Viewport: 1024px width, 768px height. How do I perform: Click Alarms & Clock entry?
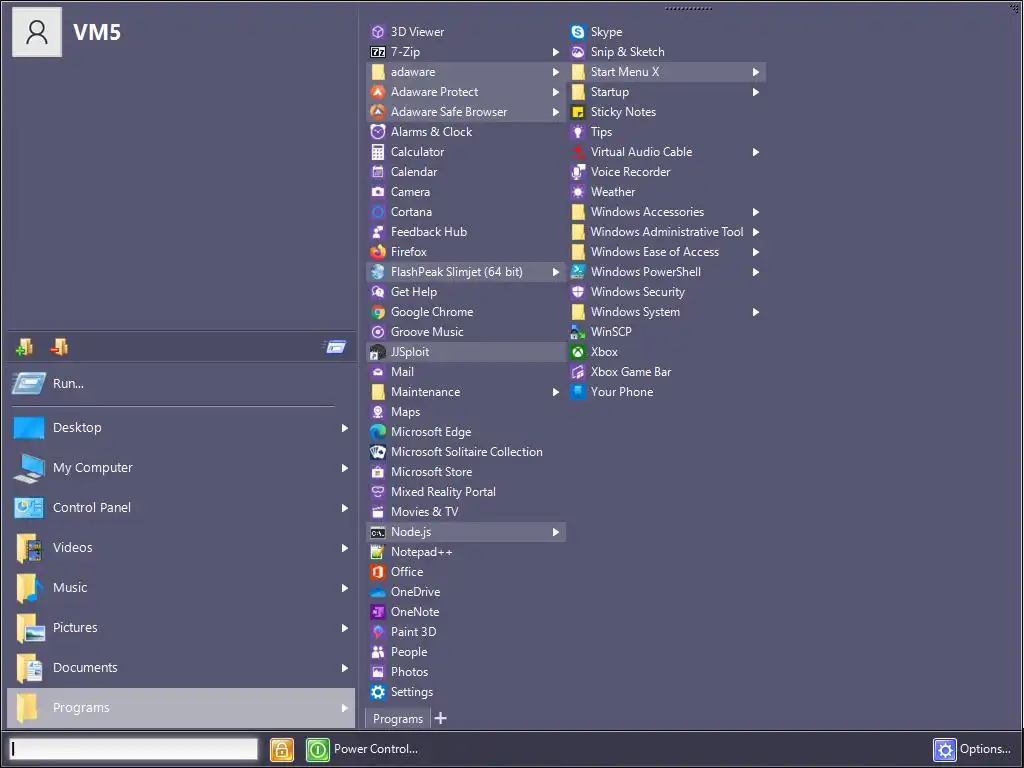tap(466, 132)
